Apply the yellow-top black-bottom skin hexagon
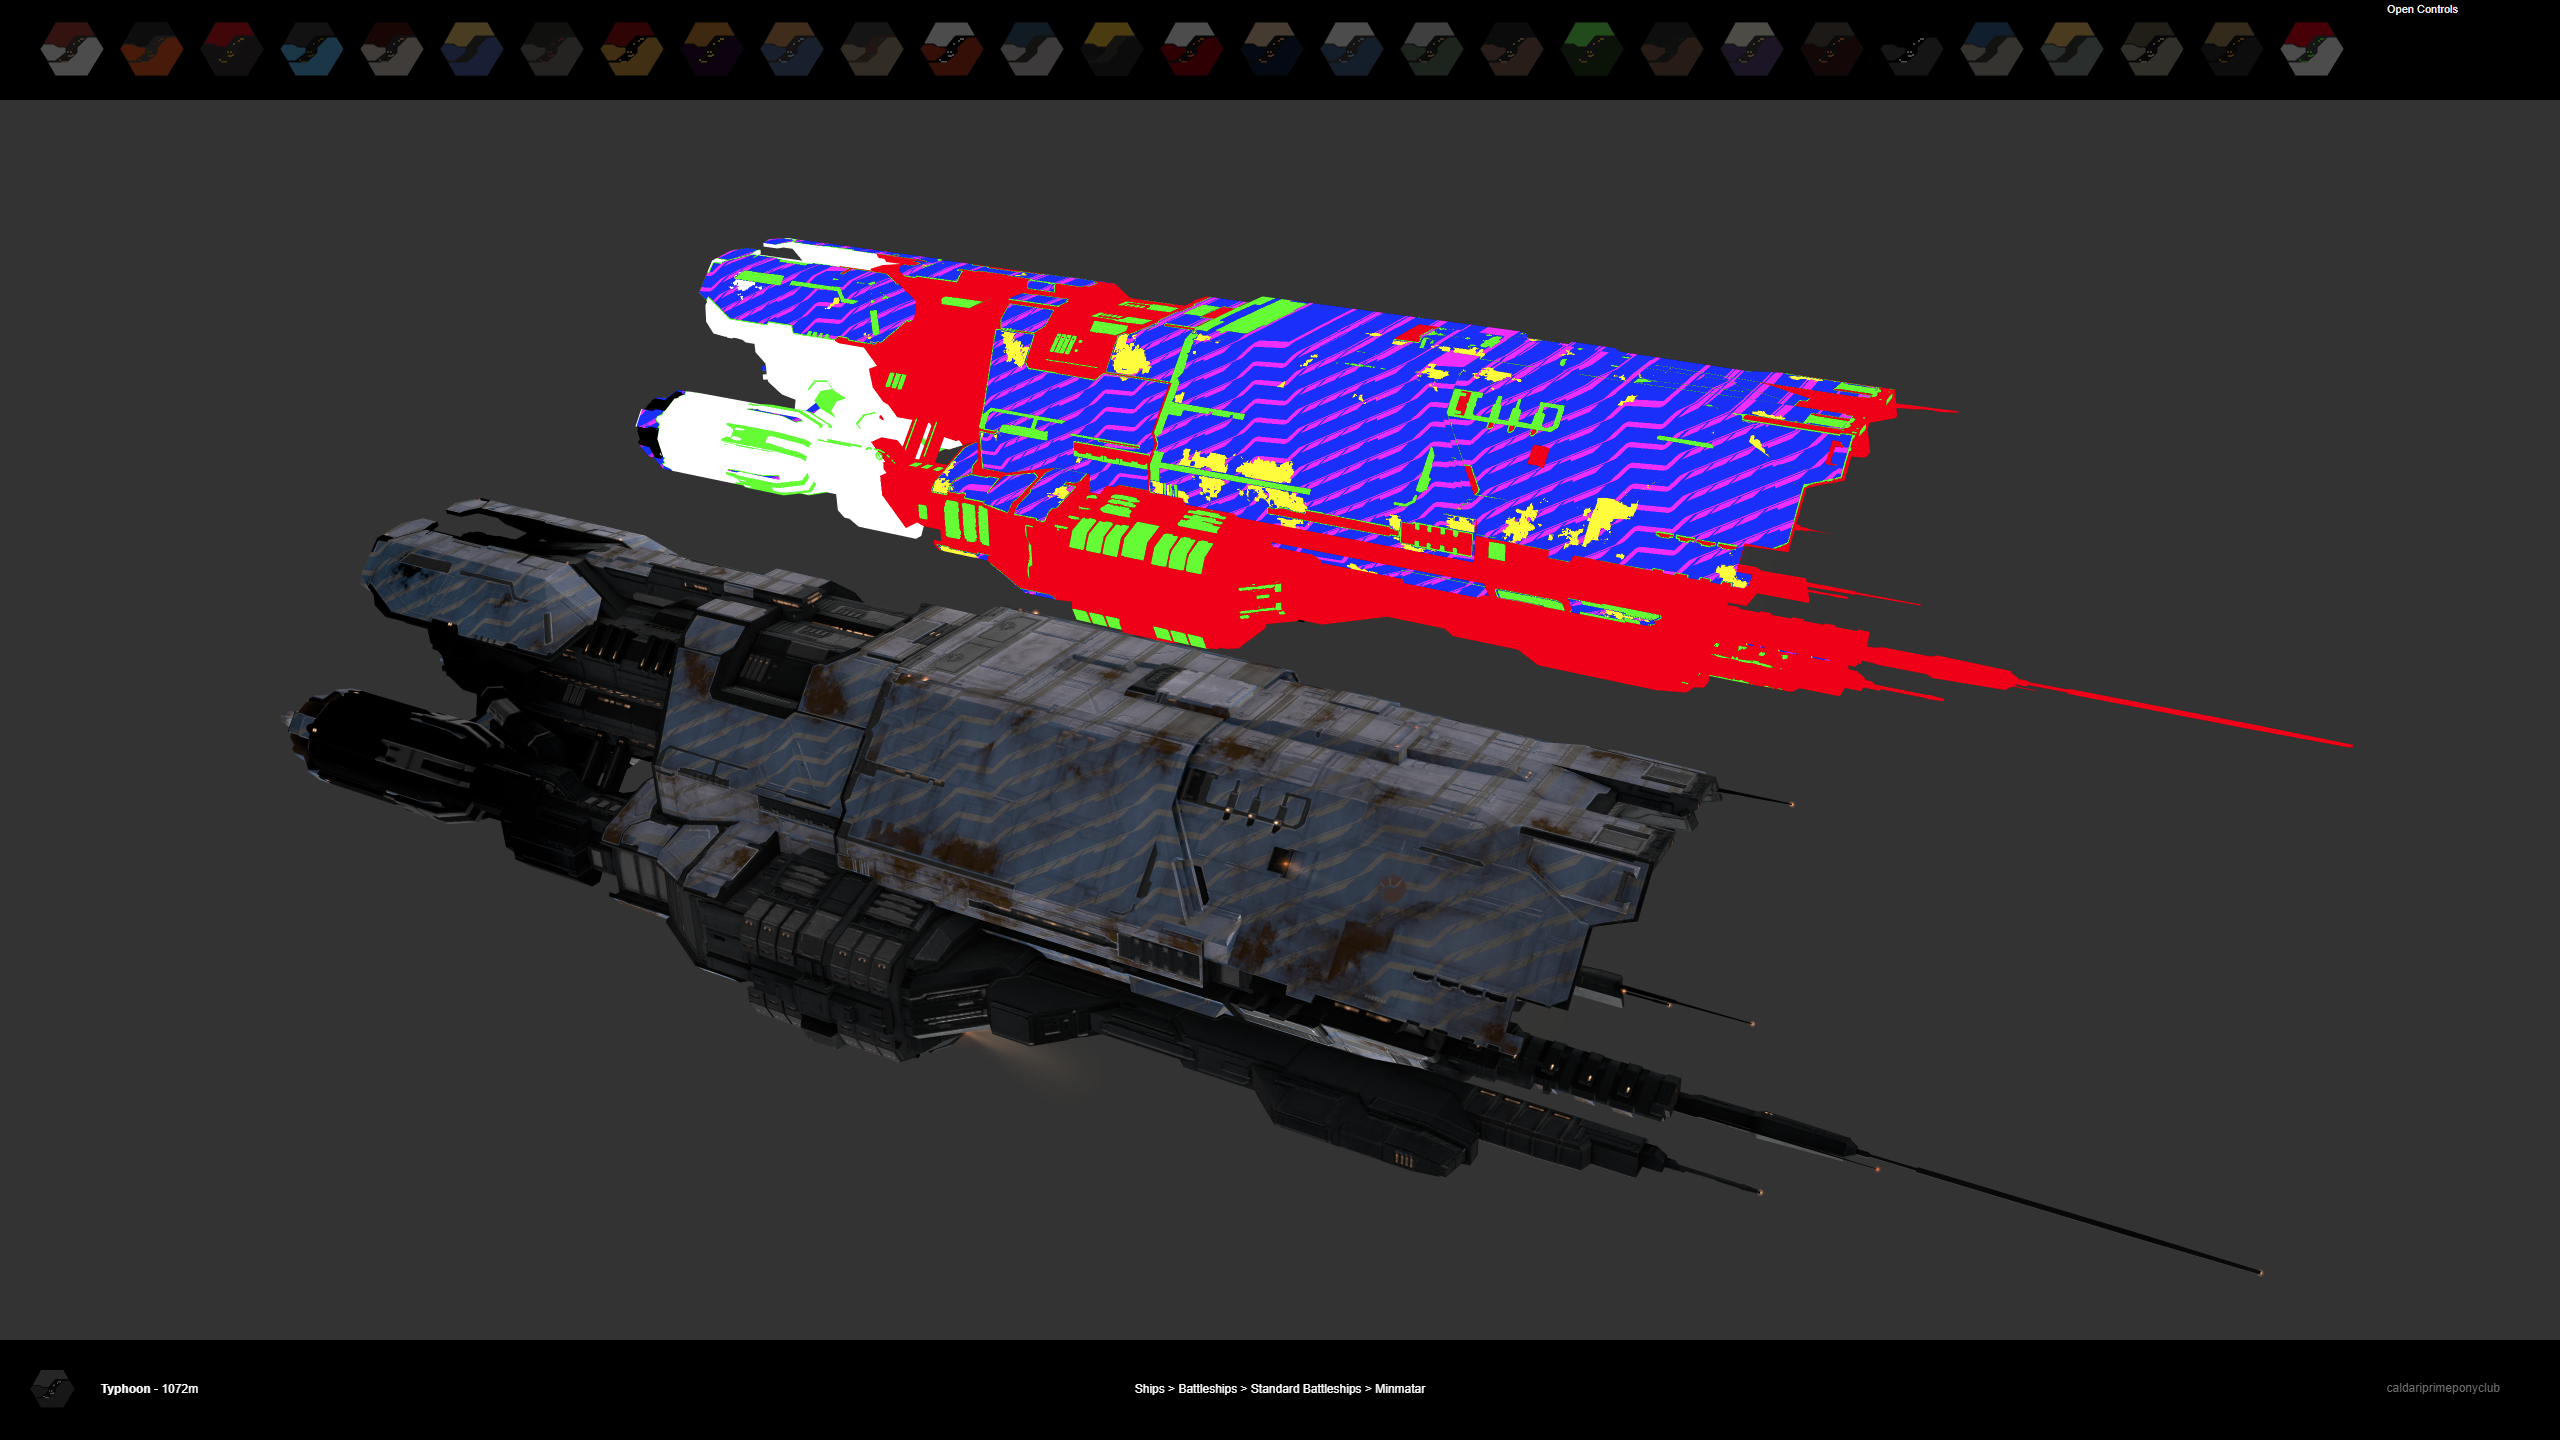This screenshot has height=1440, width=2560. (1112, 50)
